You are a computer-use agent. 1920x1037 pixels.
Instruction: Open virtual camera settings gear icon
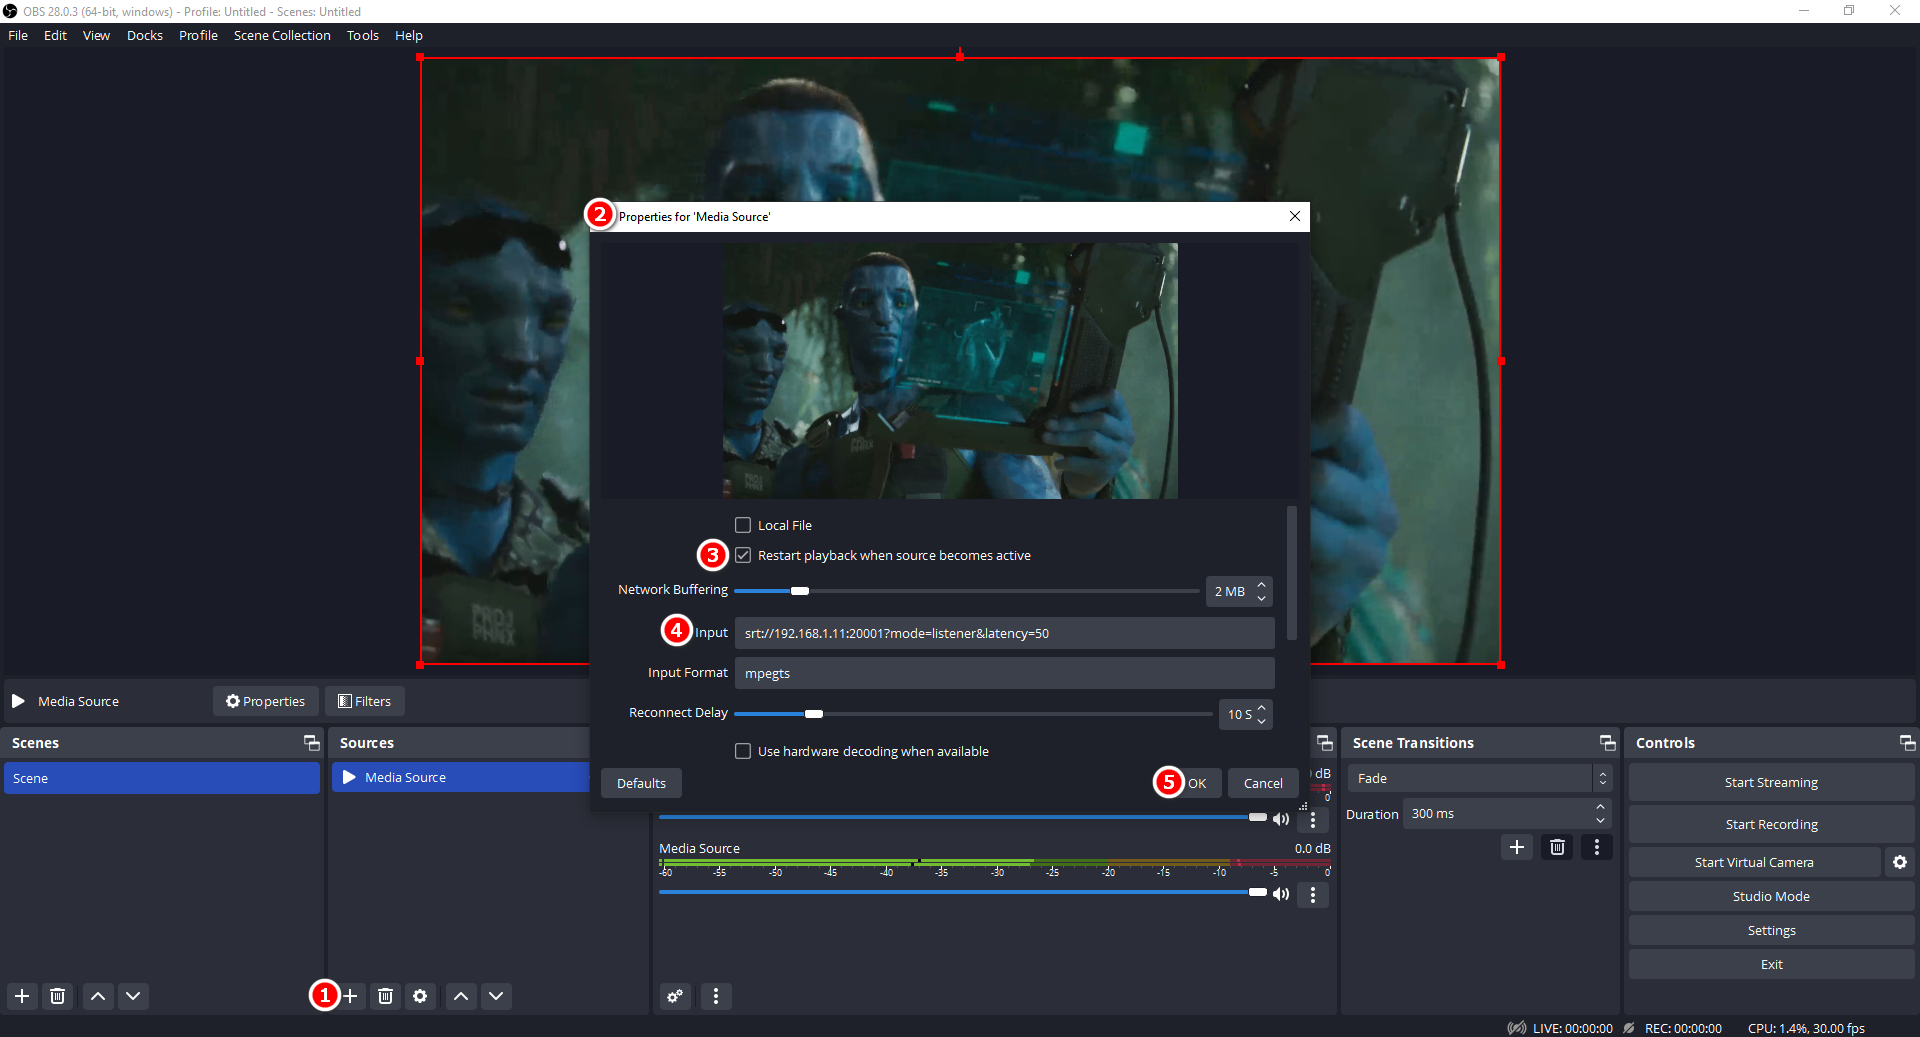tap(1900, 862)
